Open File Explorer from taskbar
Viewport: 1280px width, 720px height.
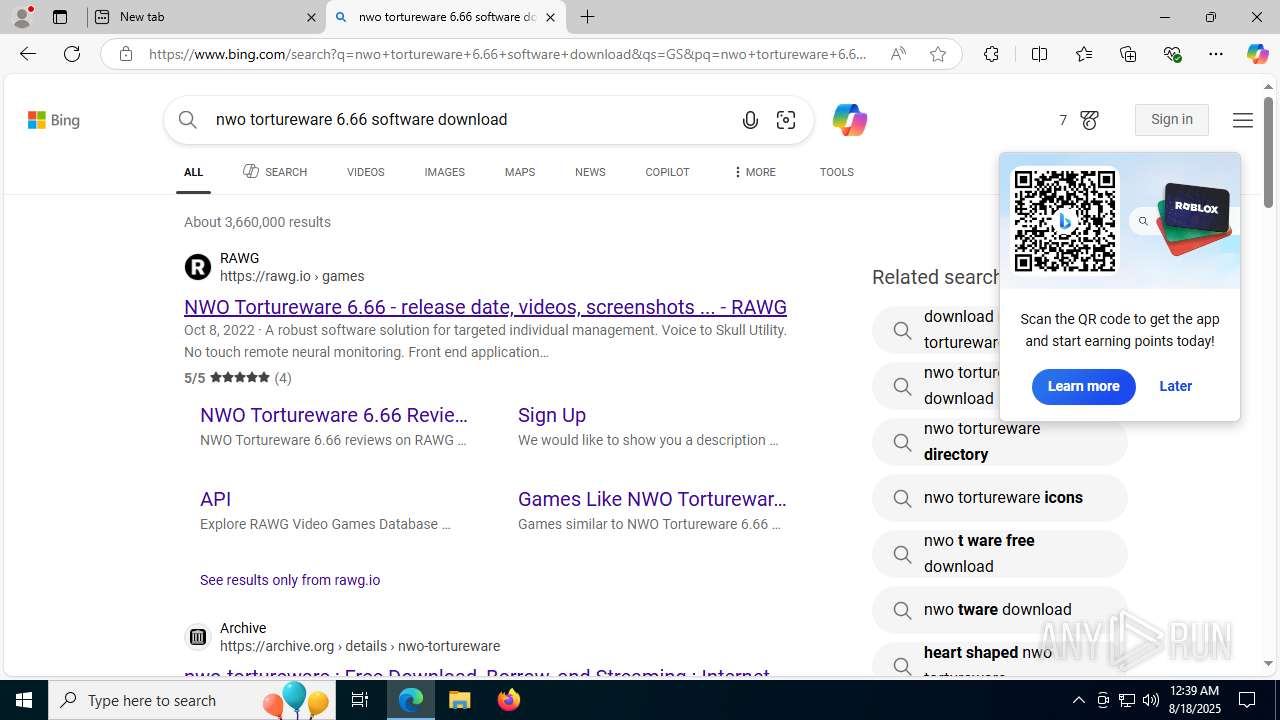click(x=460, y=700)
